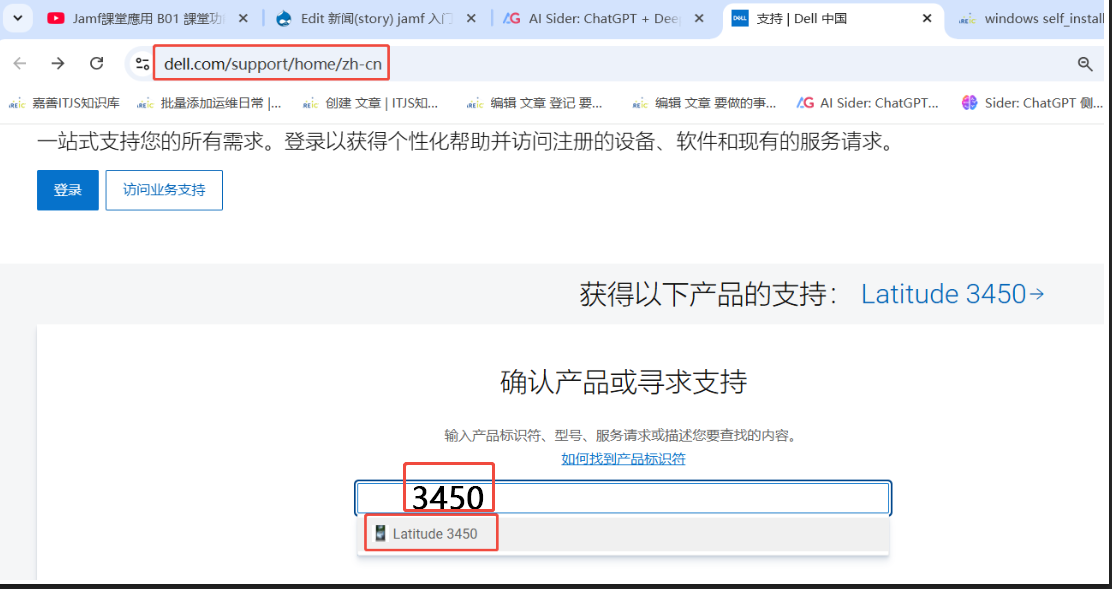Open the 嘉善ITJS知识库 bookmark

click(65, 103)
